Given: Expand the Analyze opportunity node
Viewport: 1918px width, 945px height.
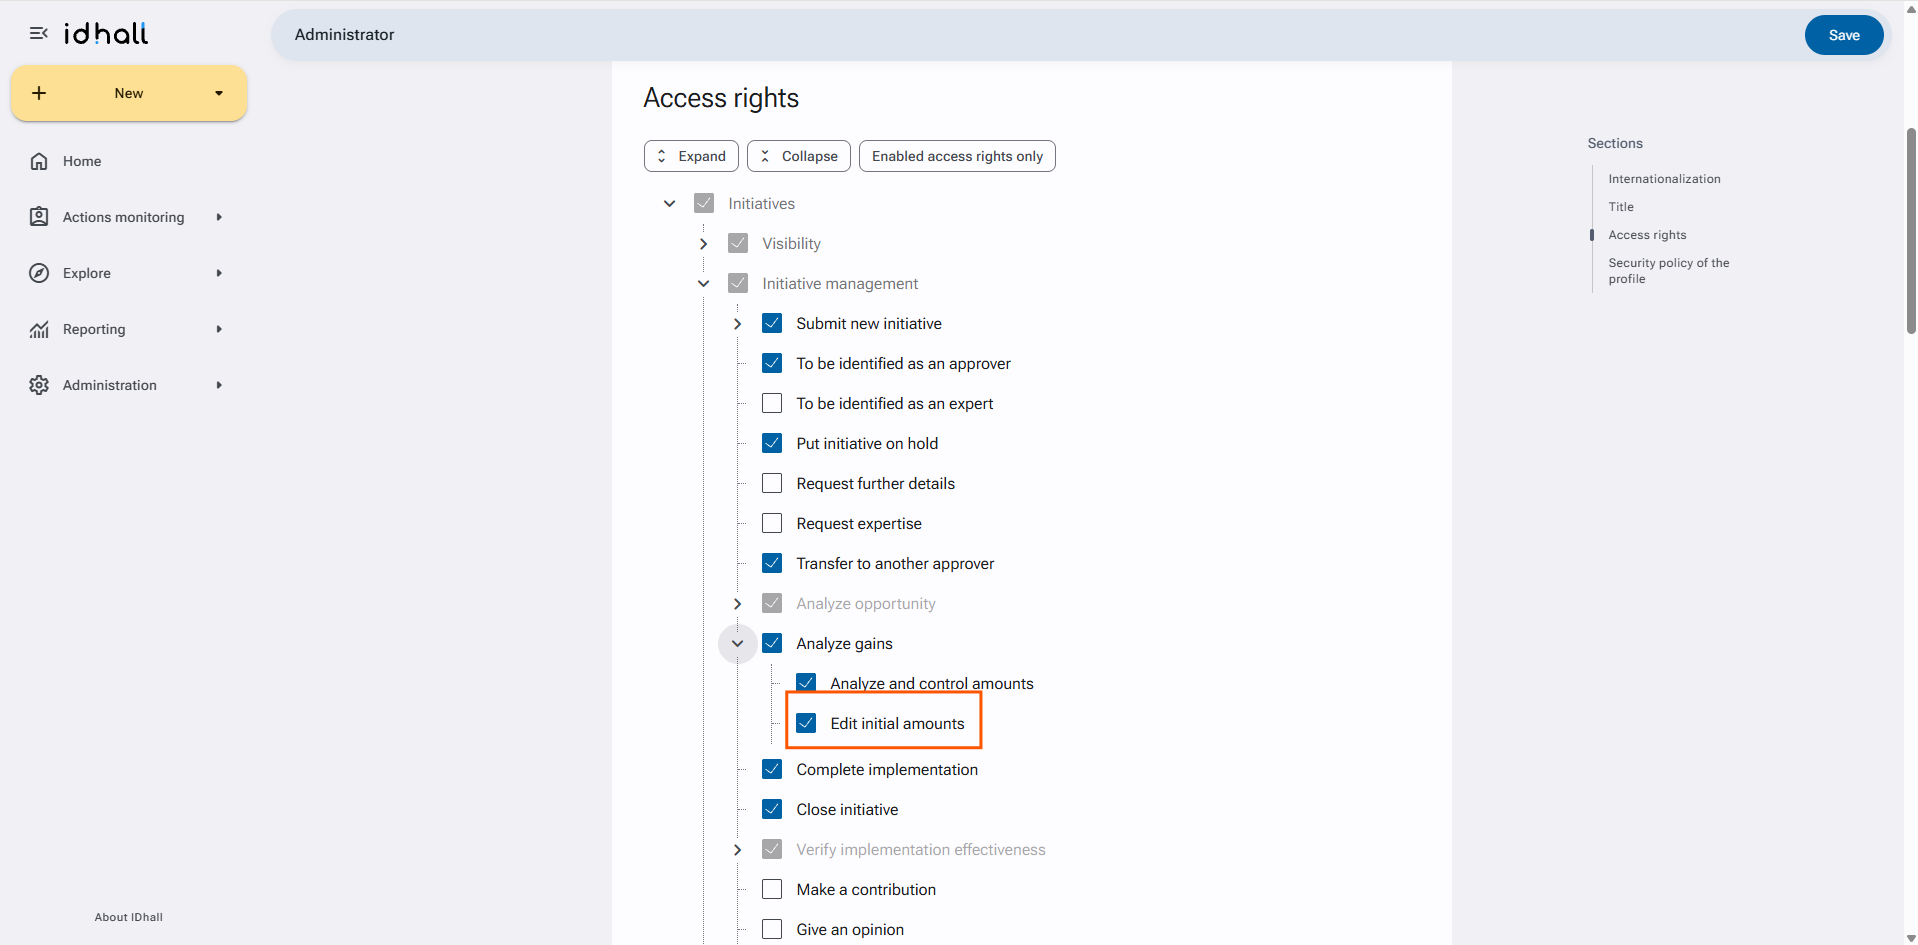Looking at the screenshot, I should click(738, 604).
